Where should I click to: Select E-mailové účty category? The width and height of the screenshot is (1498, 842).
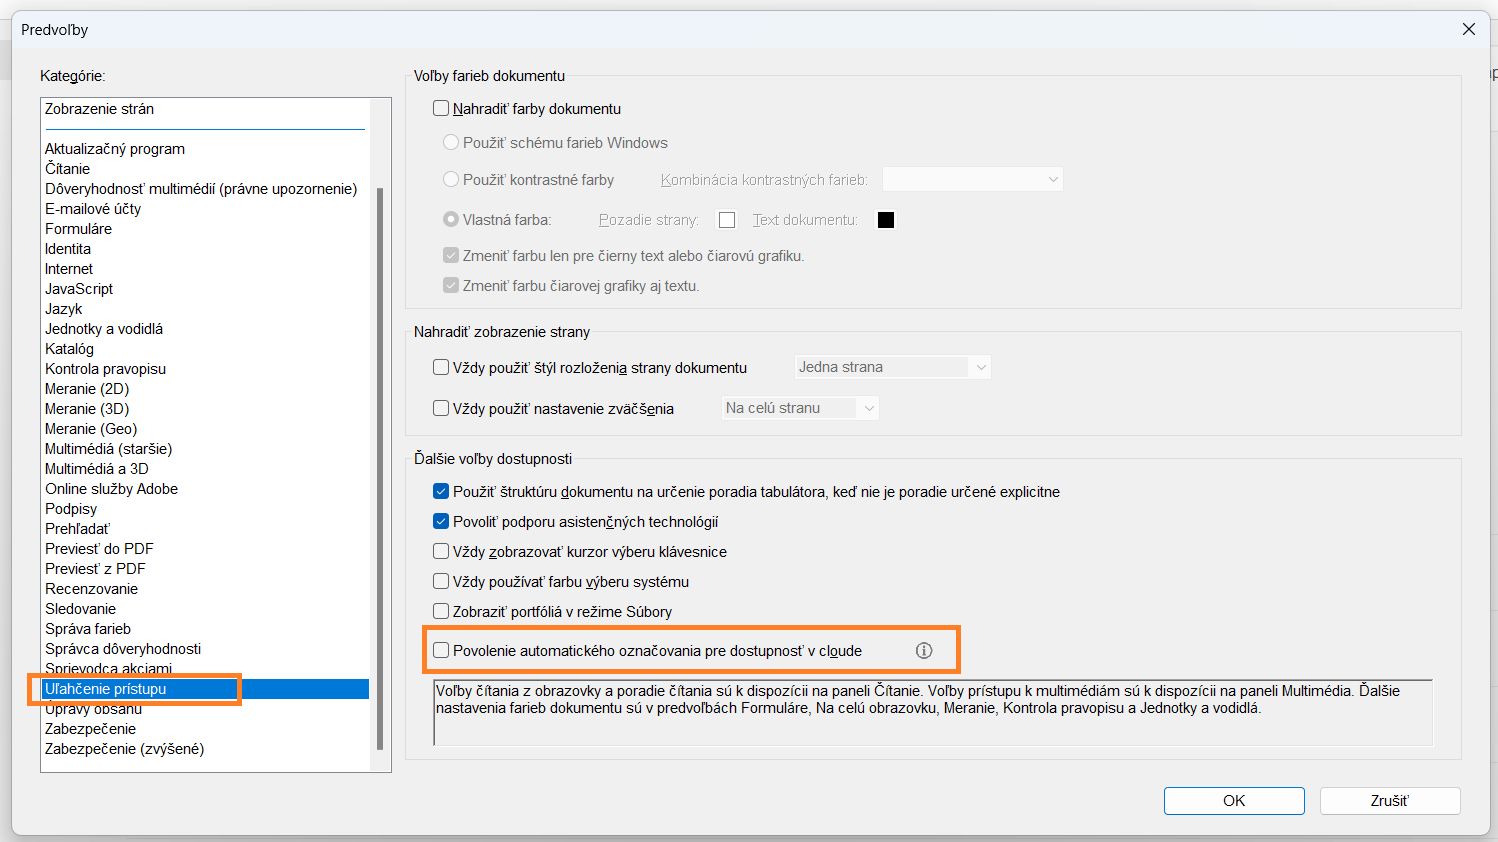coord(93,209)
